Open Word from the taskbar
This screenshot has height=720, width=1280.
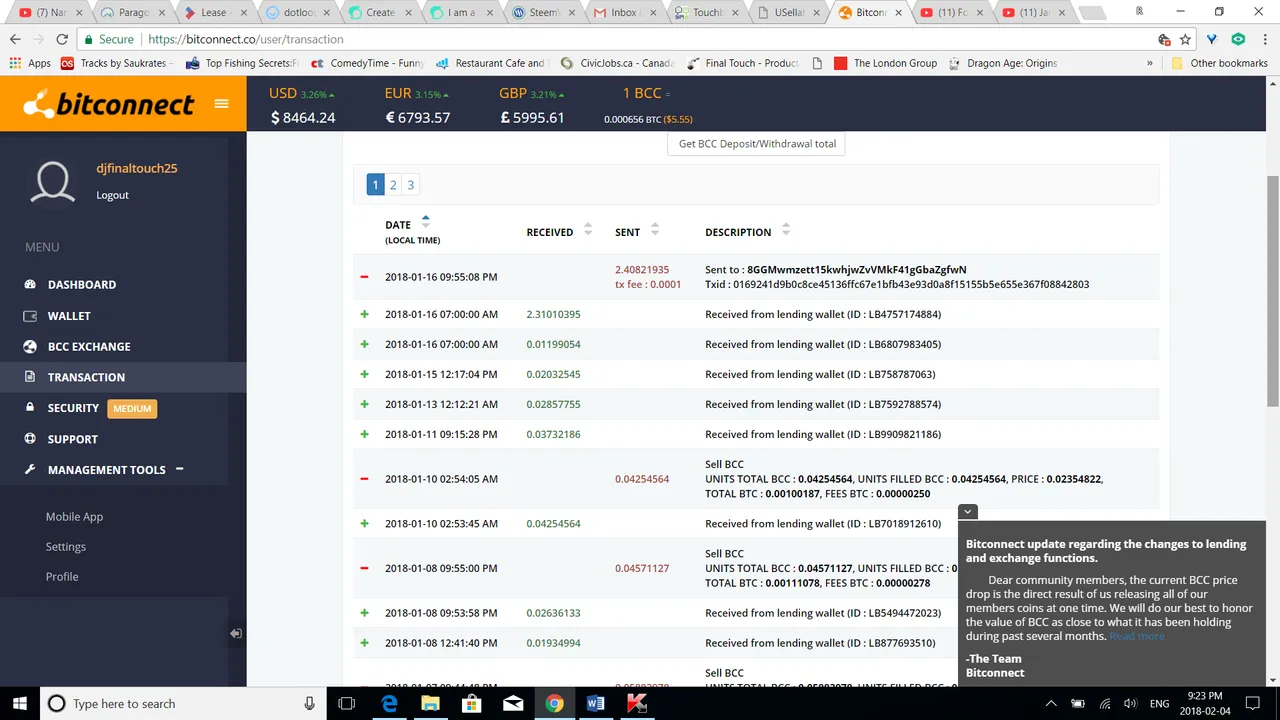point(595,703)
